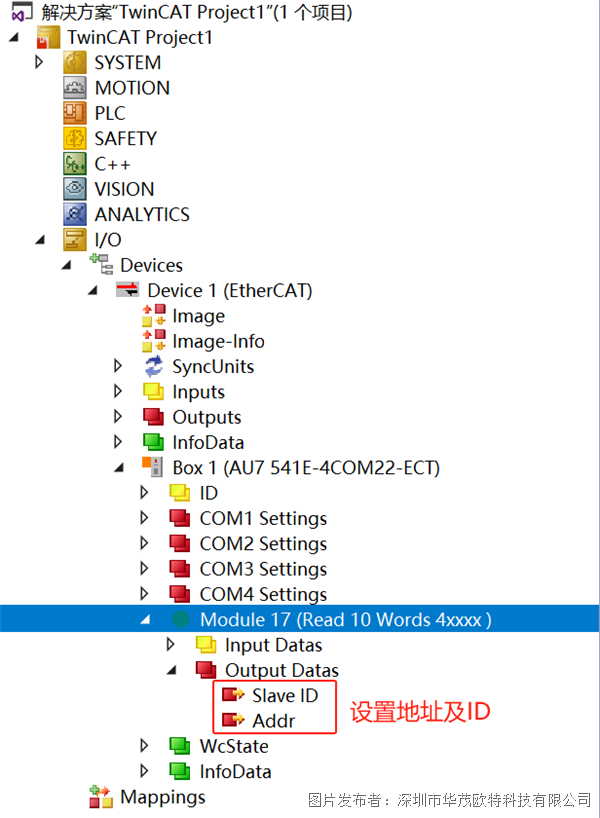This screenshot has width=600, height=818.
Task: Collapse the I/O node
Action: (40, 240)
